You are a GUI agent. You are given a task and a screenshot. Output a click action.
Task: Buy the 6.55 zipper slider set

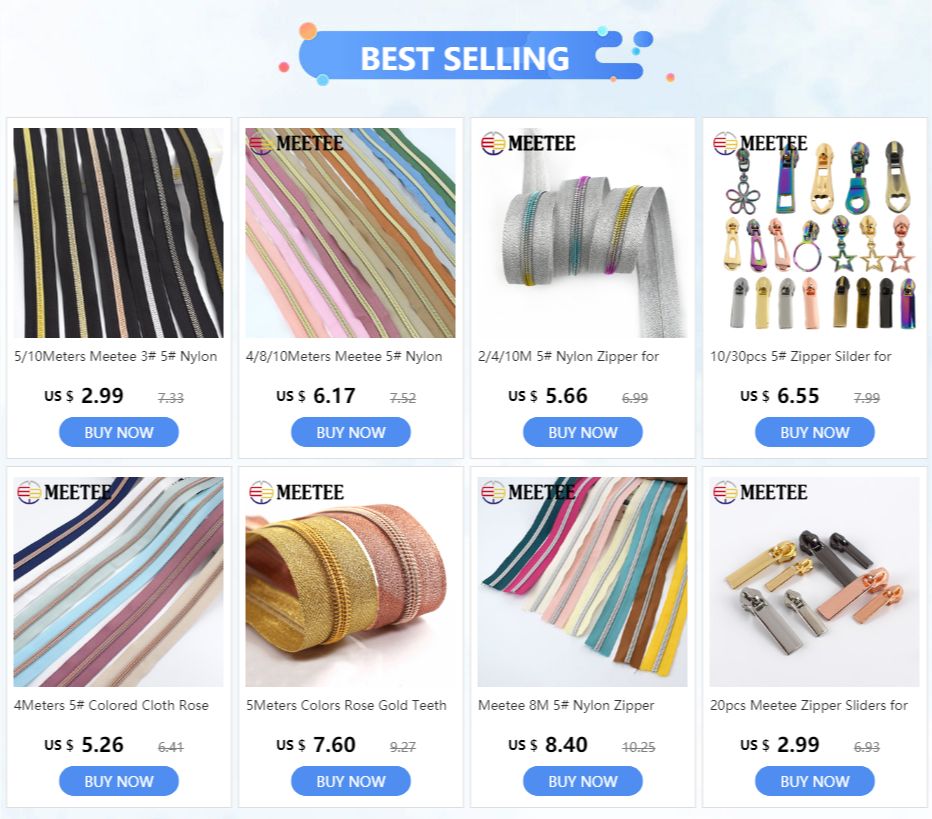(815, 432)
